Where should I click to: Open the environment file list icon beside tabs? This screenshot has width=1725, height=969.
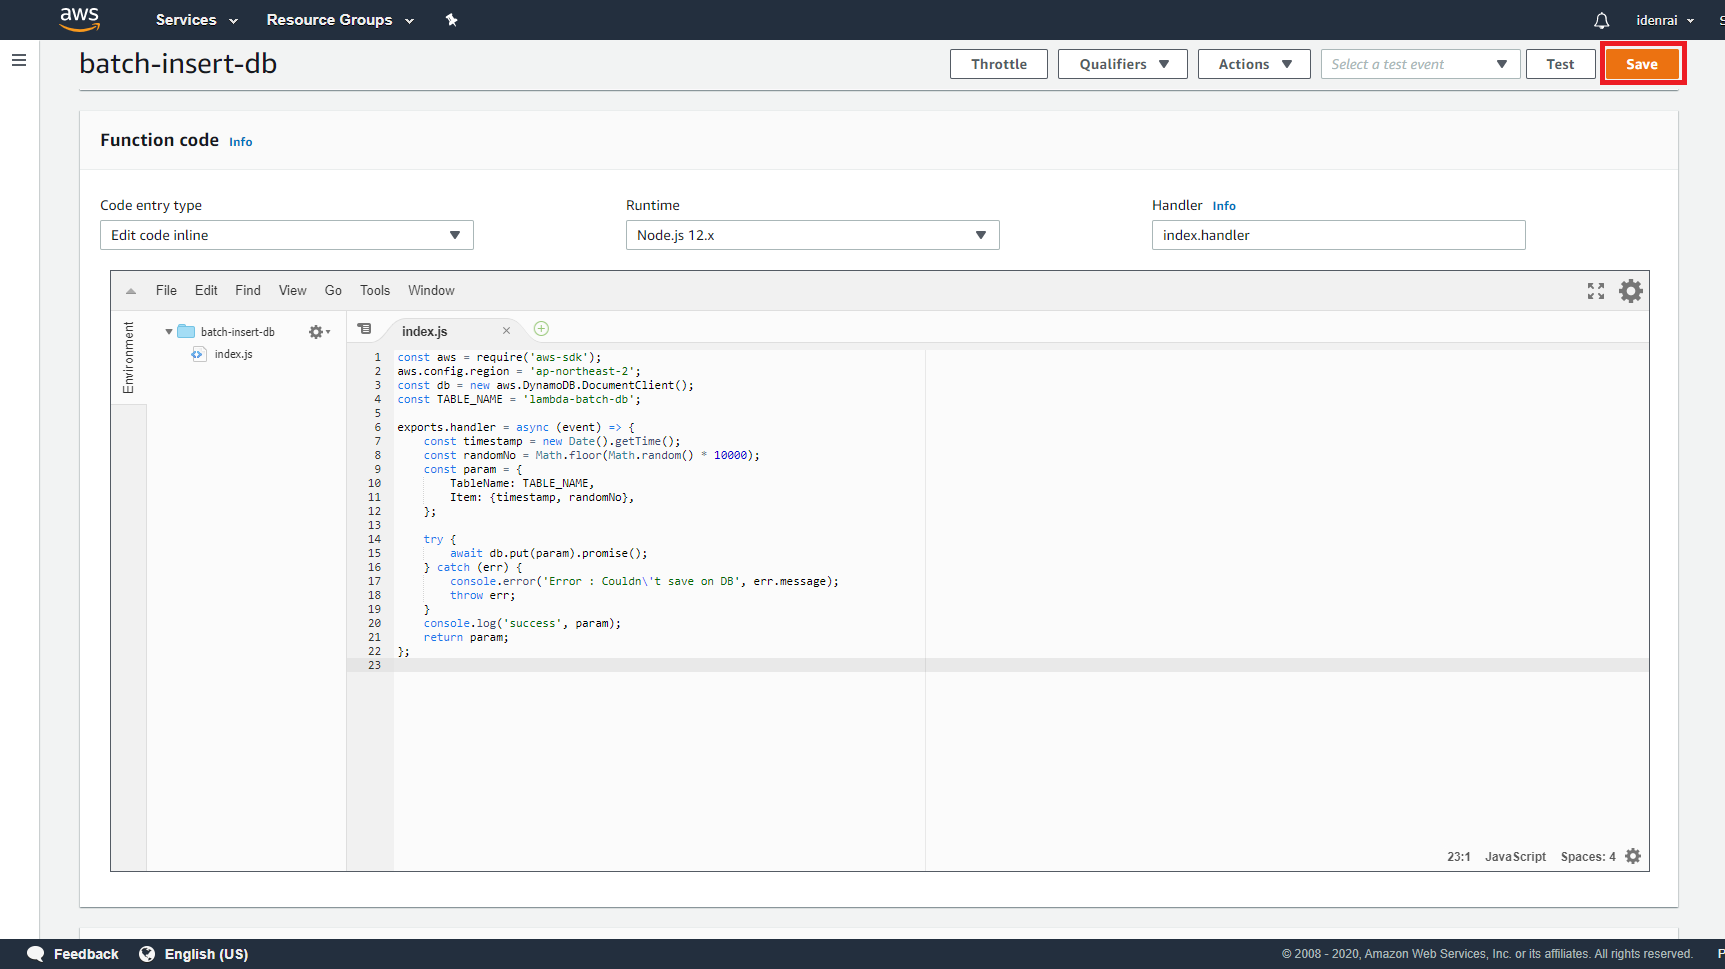[x=365, y=328]
